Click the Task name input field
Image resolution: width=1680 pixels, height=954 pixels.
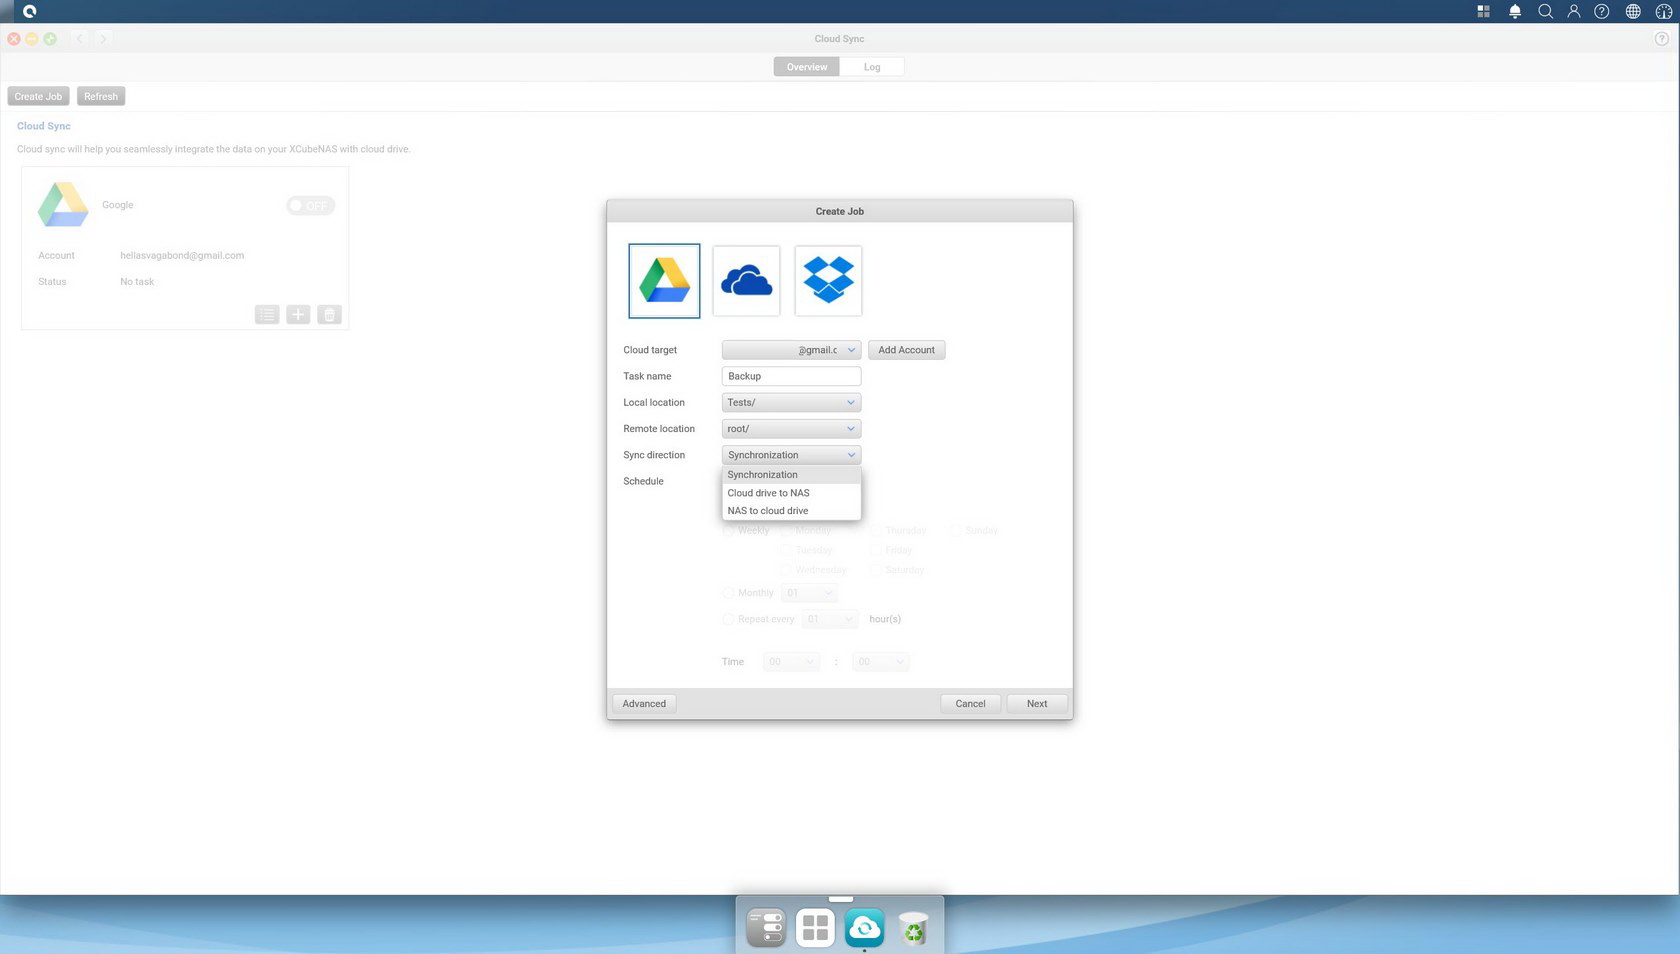(791, 376)
